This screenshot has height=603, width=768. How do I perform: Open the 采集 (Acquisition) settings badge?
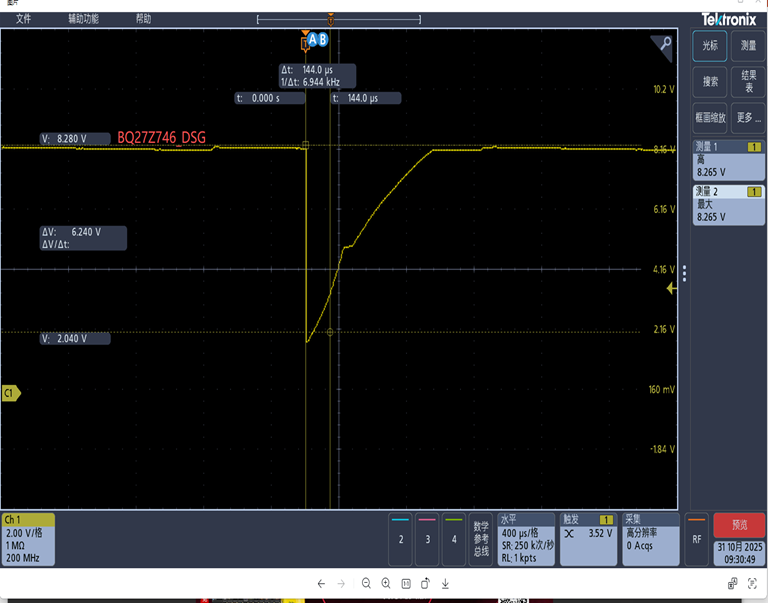point(650,539)
